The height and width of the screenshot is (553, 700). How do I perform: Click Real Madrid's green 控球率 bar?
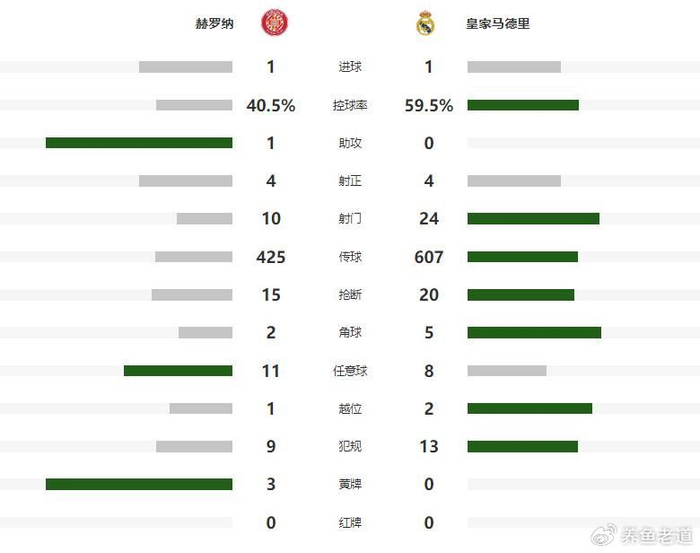click(x=523, y=105)
